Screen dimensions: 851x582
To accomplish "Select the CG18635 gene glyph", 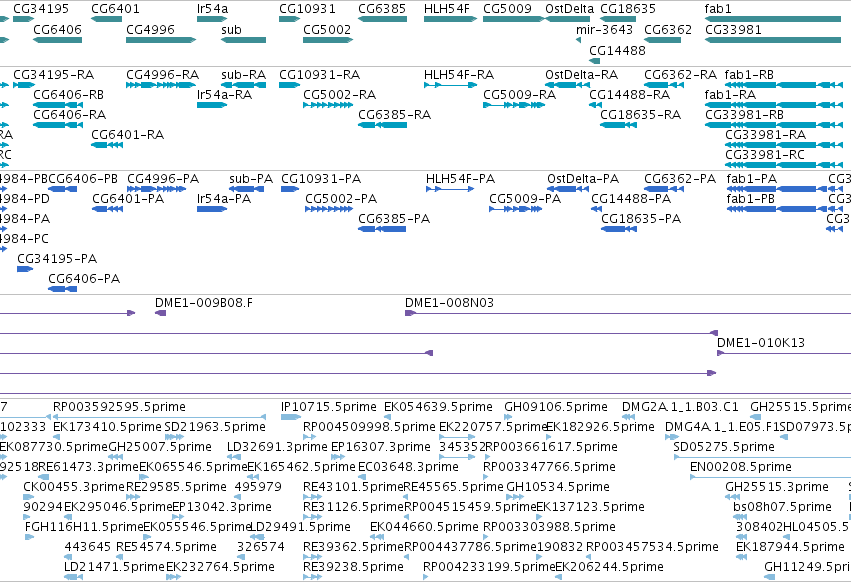I will coord(618,19).
